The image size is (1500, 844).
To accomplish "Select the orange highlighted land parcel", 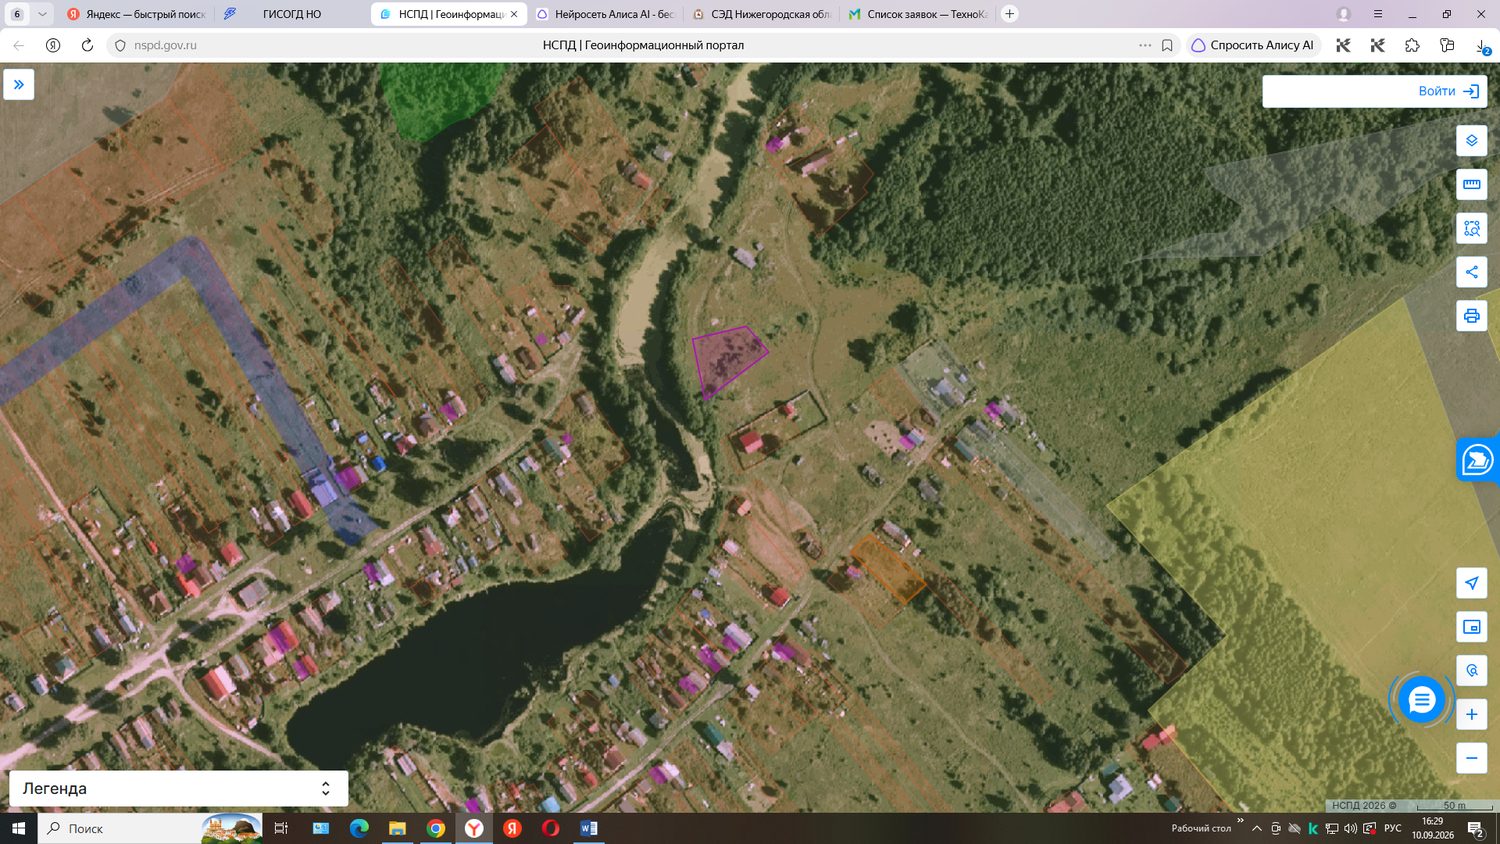I will coord(886,568).
